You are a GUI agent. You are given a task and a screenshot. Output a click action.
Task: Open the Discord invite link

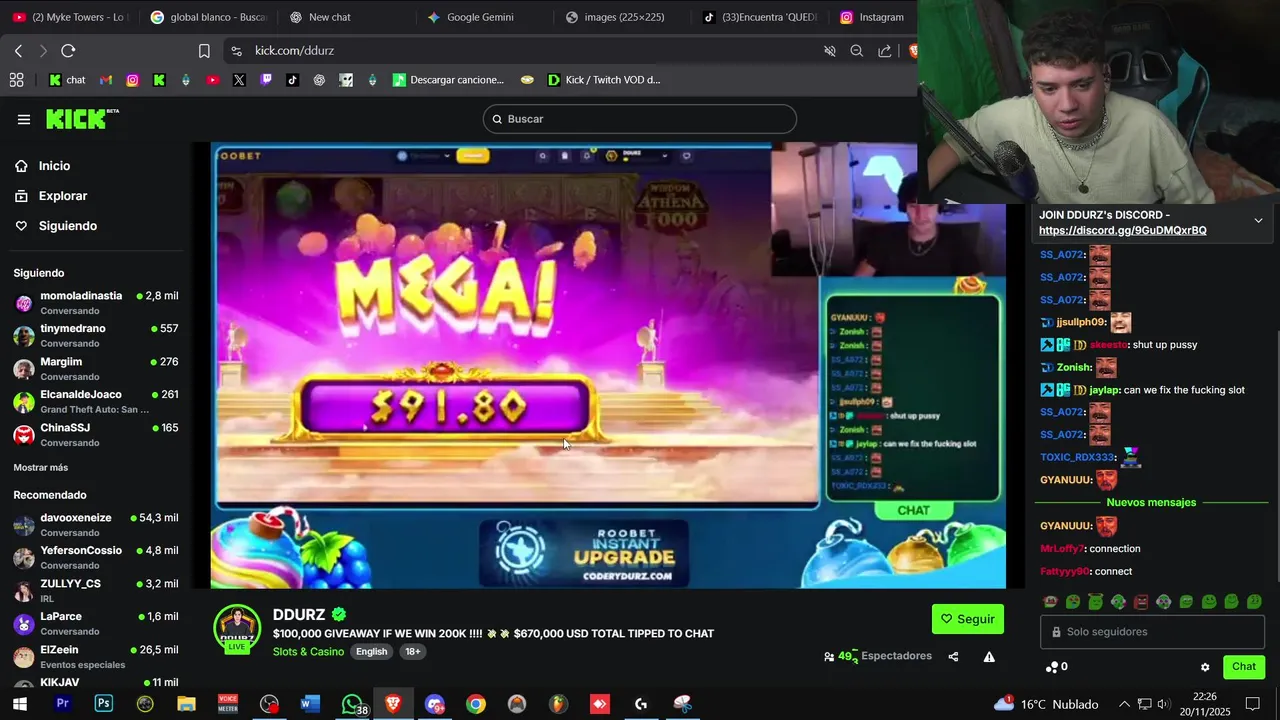coord(1122,230)
